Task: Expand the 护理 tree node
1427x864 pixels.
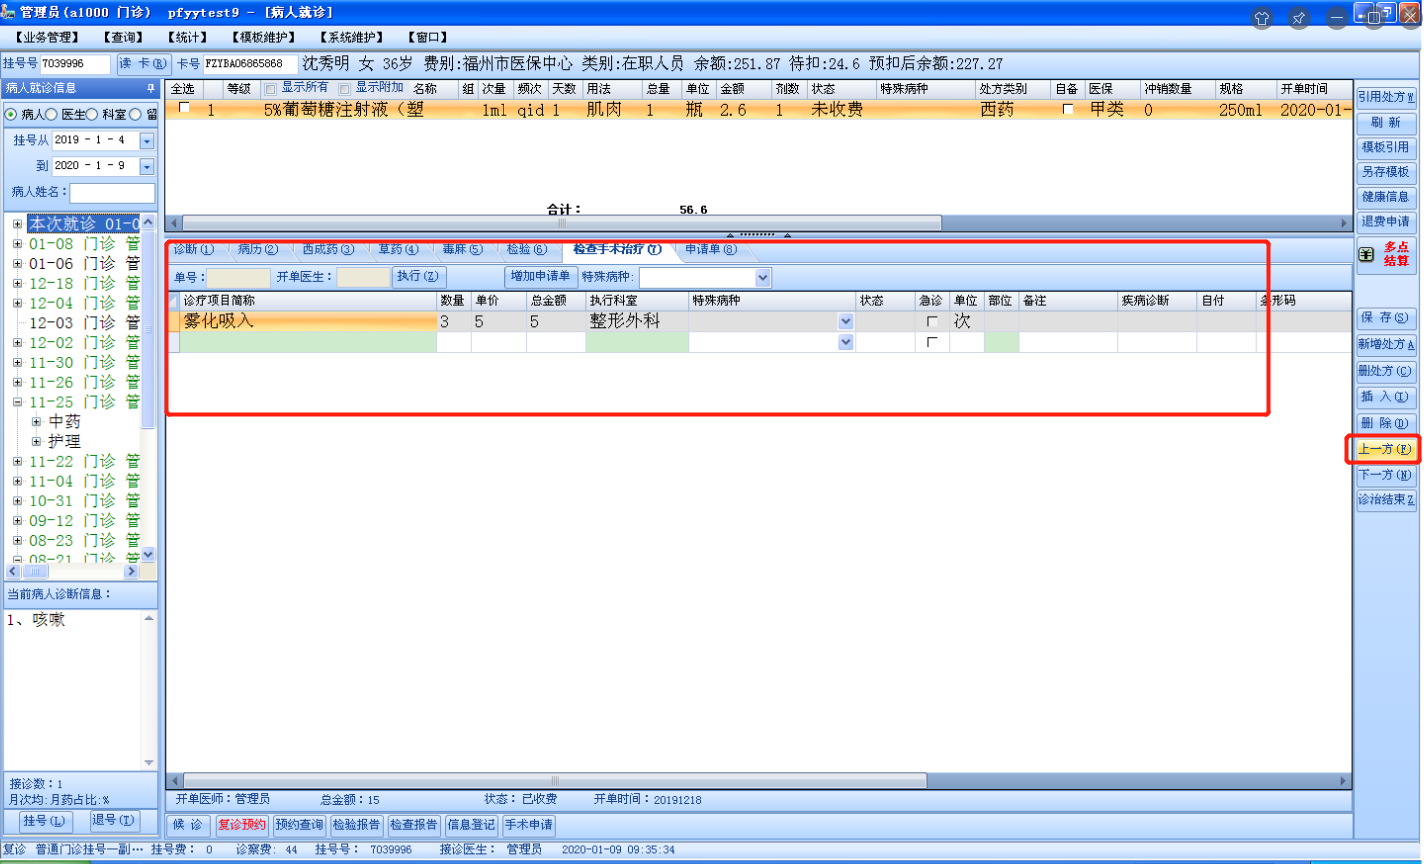Action: pyautogui.click(x=37, y=442)
